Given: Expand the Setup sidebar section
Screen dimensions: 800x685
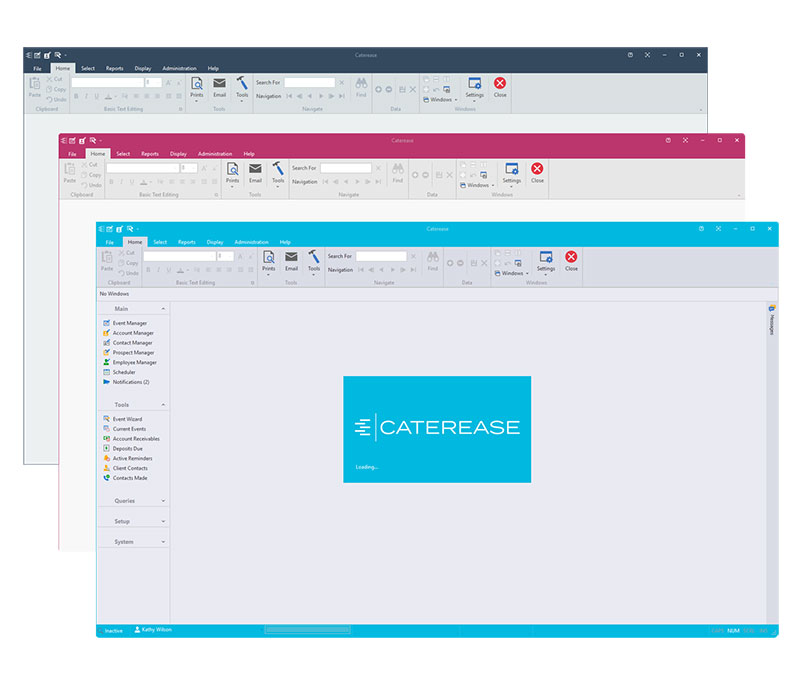Looking at the screenshot, I should pyautogui.click(x=163, y=521).
